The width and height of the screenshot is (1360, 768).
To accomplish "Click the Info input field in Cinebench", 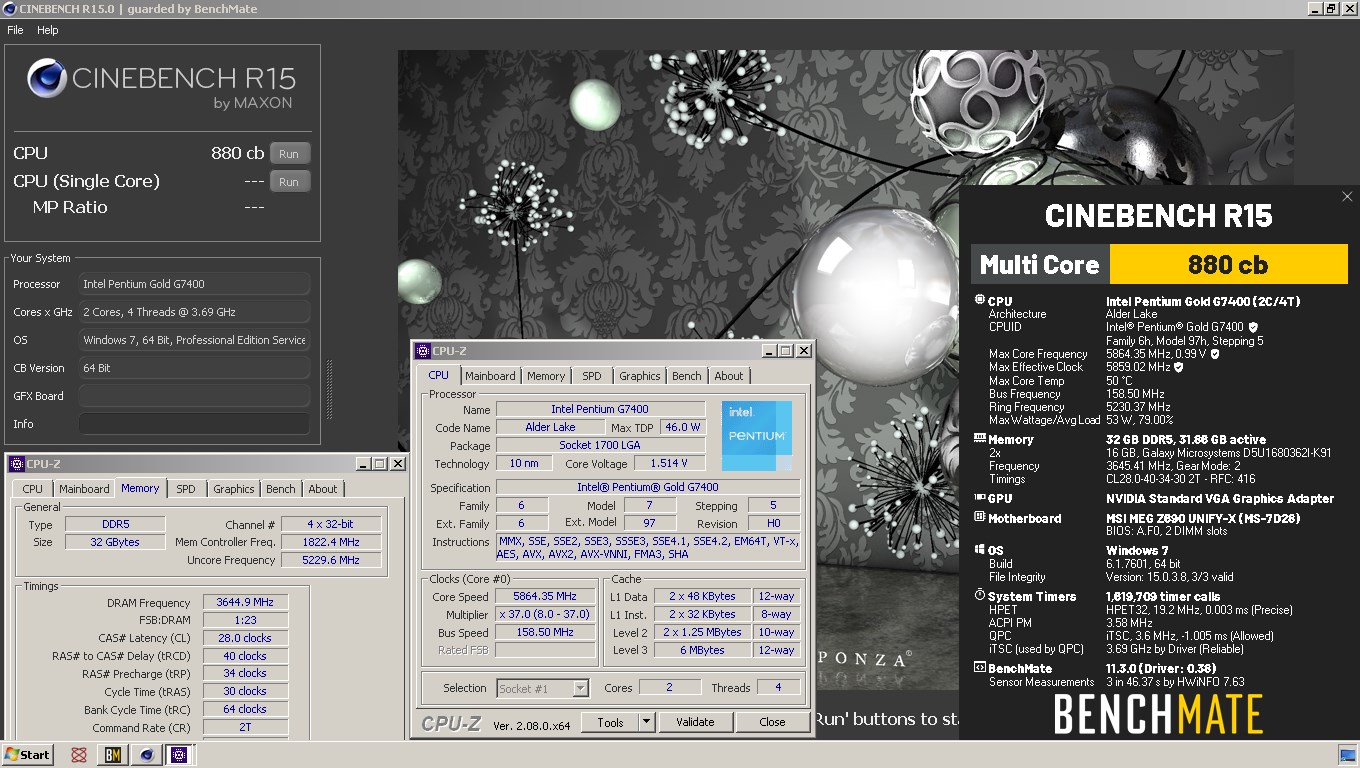I will point(194,424).
